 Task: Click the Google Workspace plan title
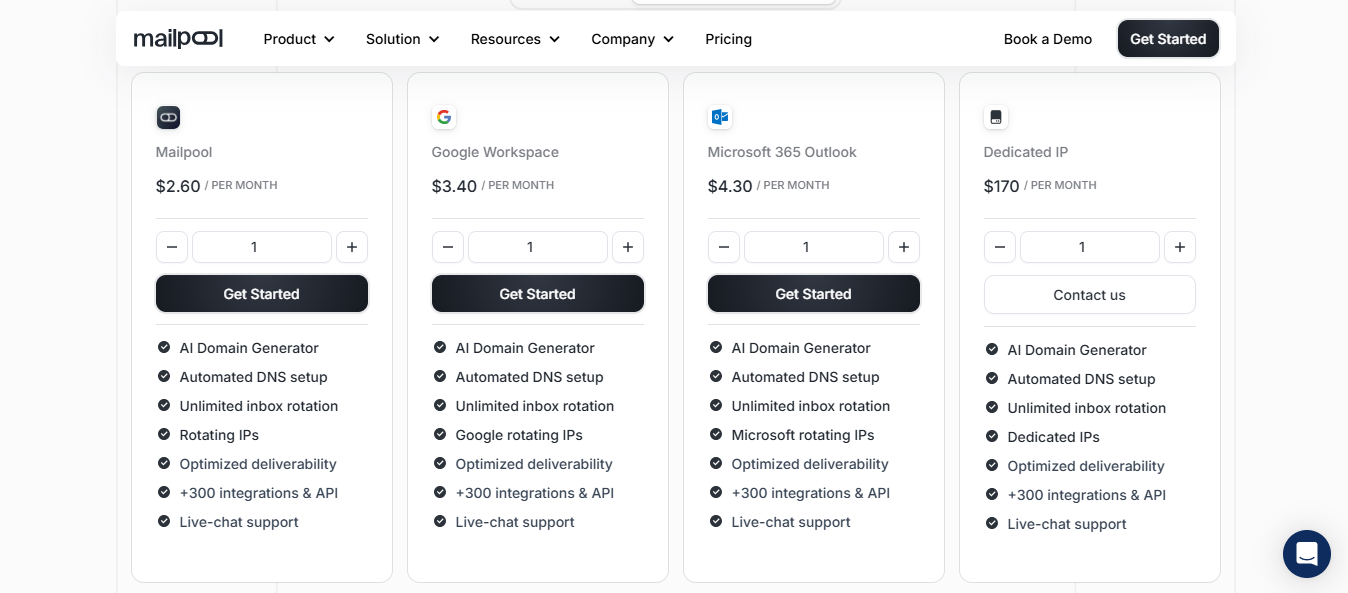(495, 152)
